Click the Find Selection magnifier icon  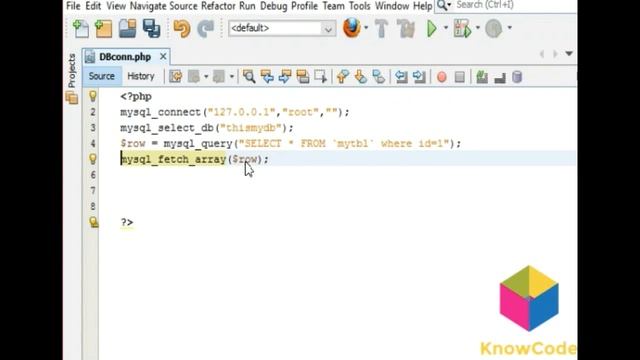pyautogui.click(x=249, y=76)
